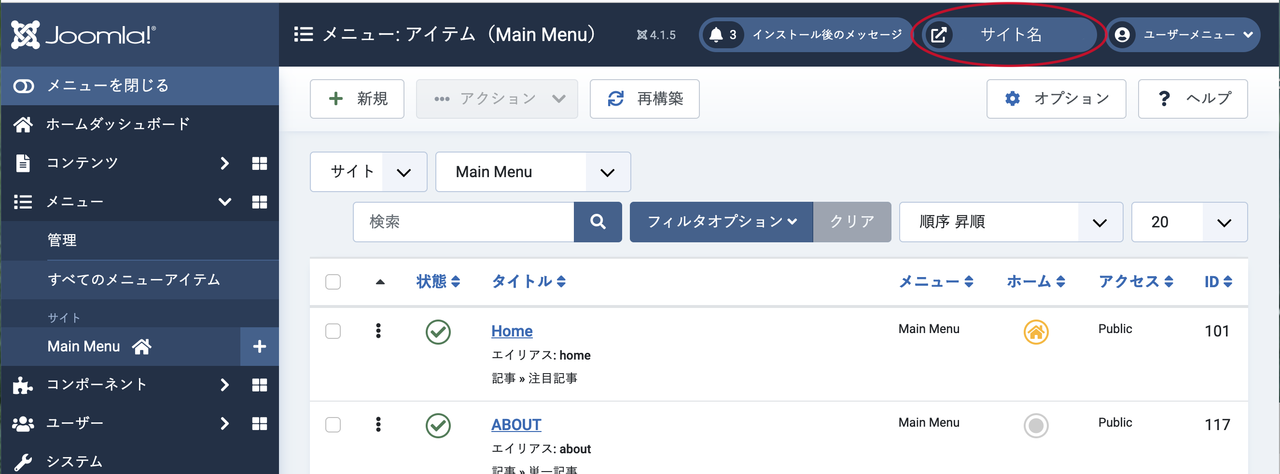
Task: Click the orange home icon for Home
Action: (x=1036, y=332)
